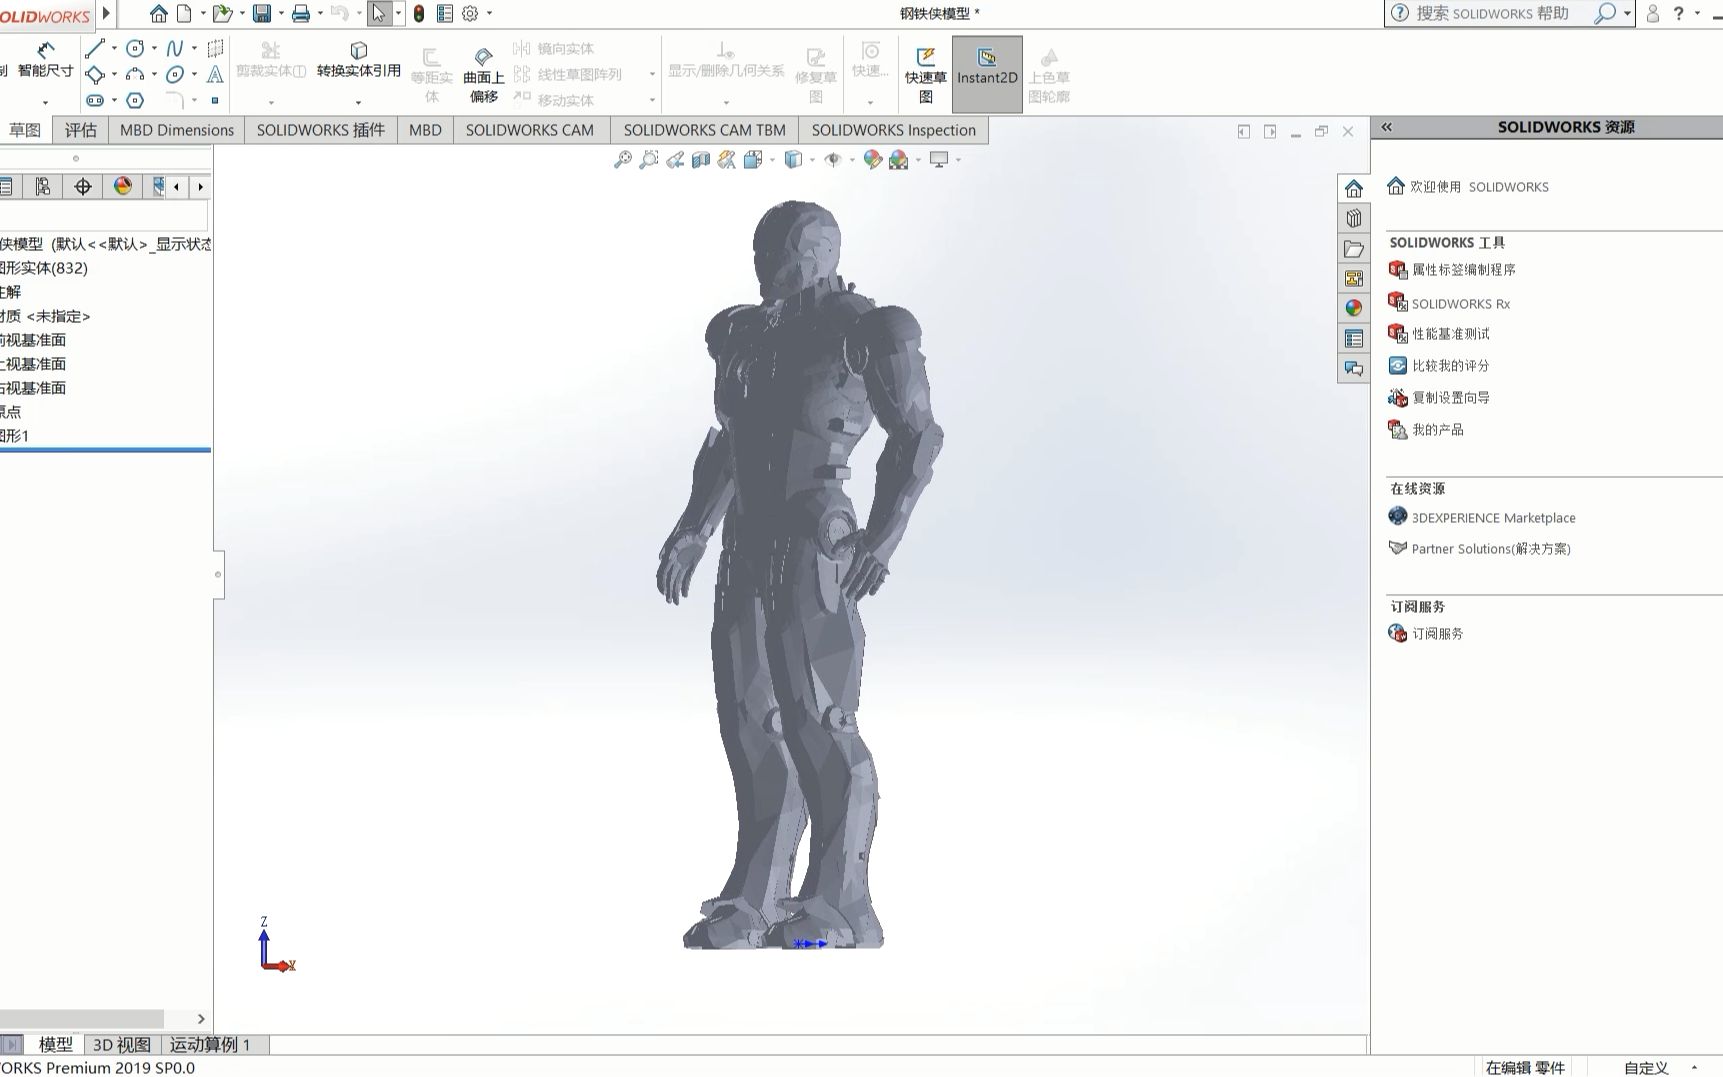
Task: Select the cursor select tool
Action: click(379, 13)
